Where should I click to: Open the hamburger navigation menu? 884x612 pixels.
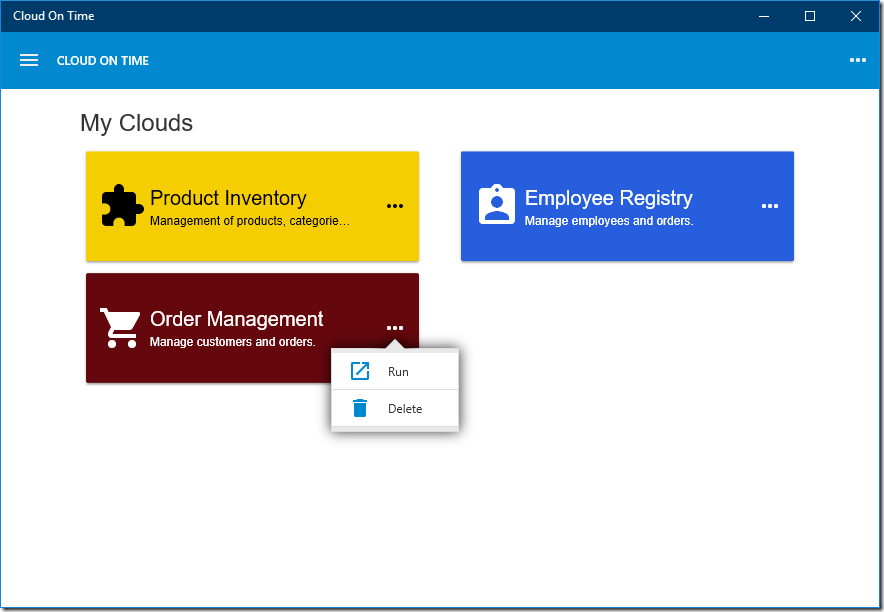click(x=29, y=60)
